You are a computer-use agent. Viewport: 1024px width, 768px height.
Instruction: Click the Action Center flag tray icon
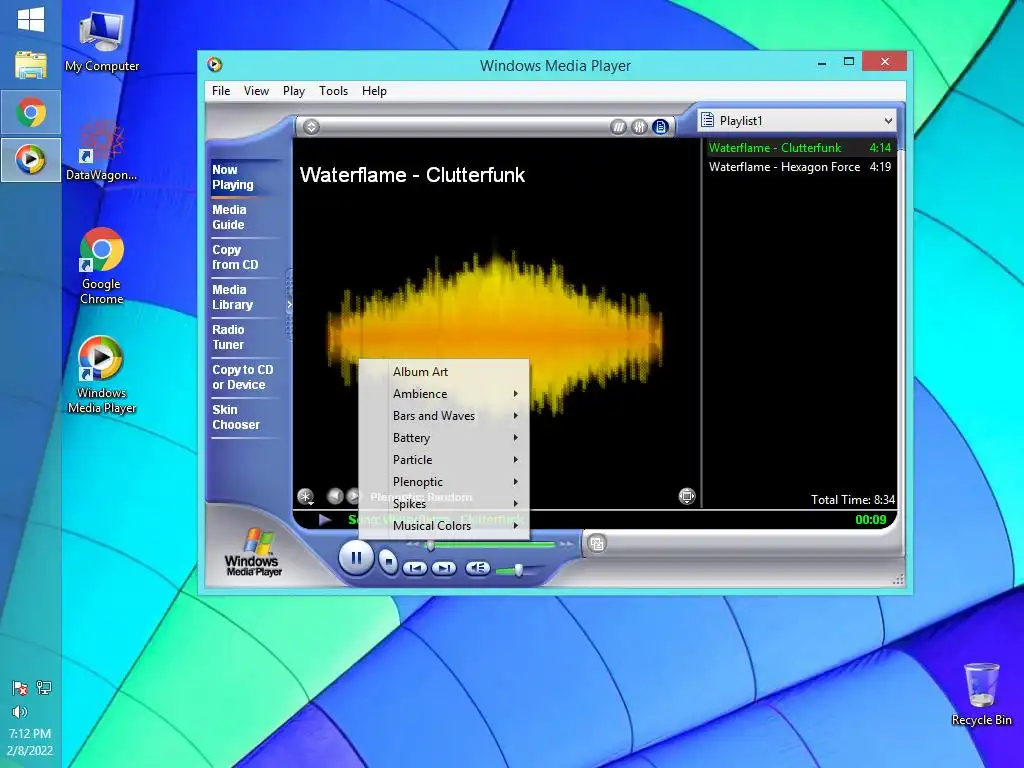click(20, 688)
